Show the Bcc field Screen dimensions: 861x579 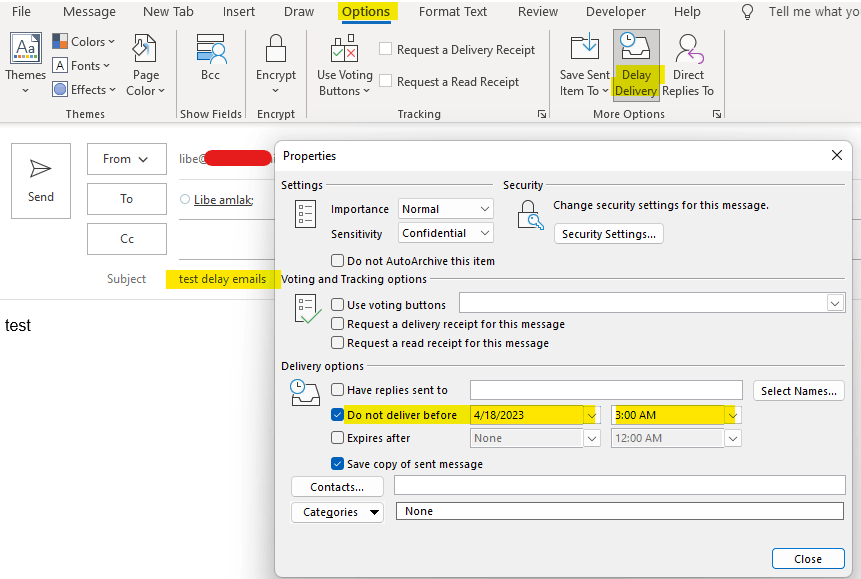(x=210, y=58)
